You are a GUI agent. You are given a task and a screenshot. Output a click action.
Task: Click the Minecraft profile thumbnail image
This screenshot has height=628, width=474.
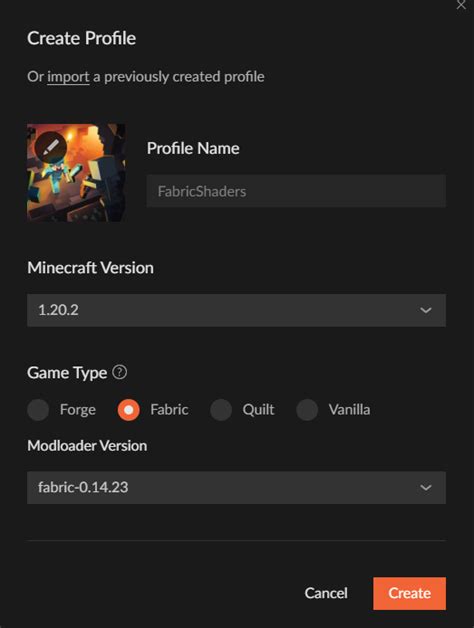click(x=76, y=173)
